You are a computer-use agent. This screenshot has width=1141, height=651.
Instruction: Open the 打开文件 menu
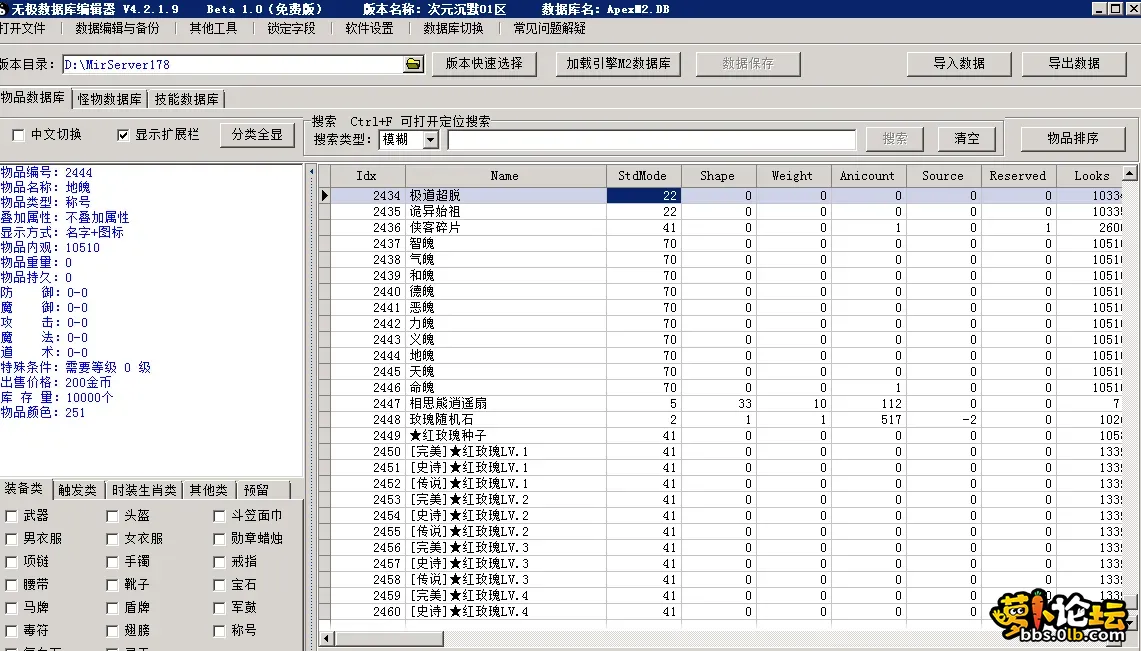pos(23,28)
